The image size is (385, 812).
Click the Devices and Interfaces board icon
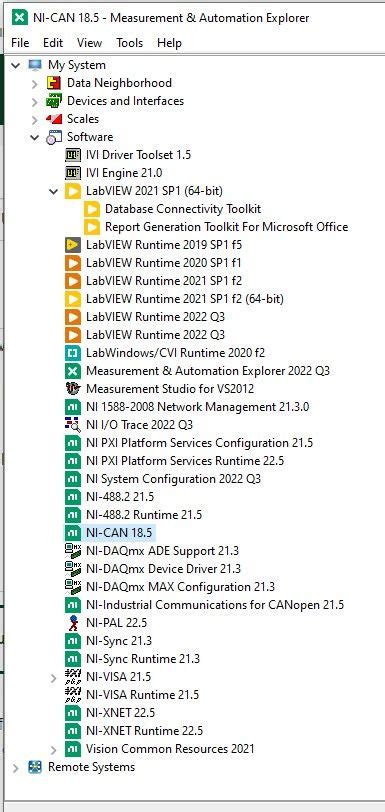pos(54,101)
